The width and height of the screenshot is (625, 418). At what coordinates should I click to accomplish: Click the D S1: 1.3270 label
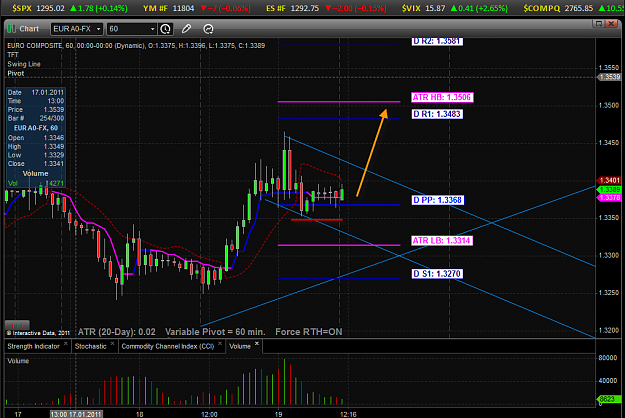tap(437, 274)
